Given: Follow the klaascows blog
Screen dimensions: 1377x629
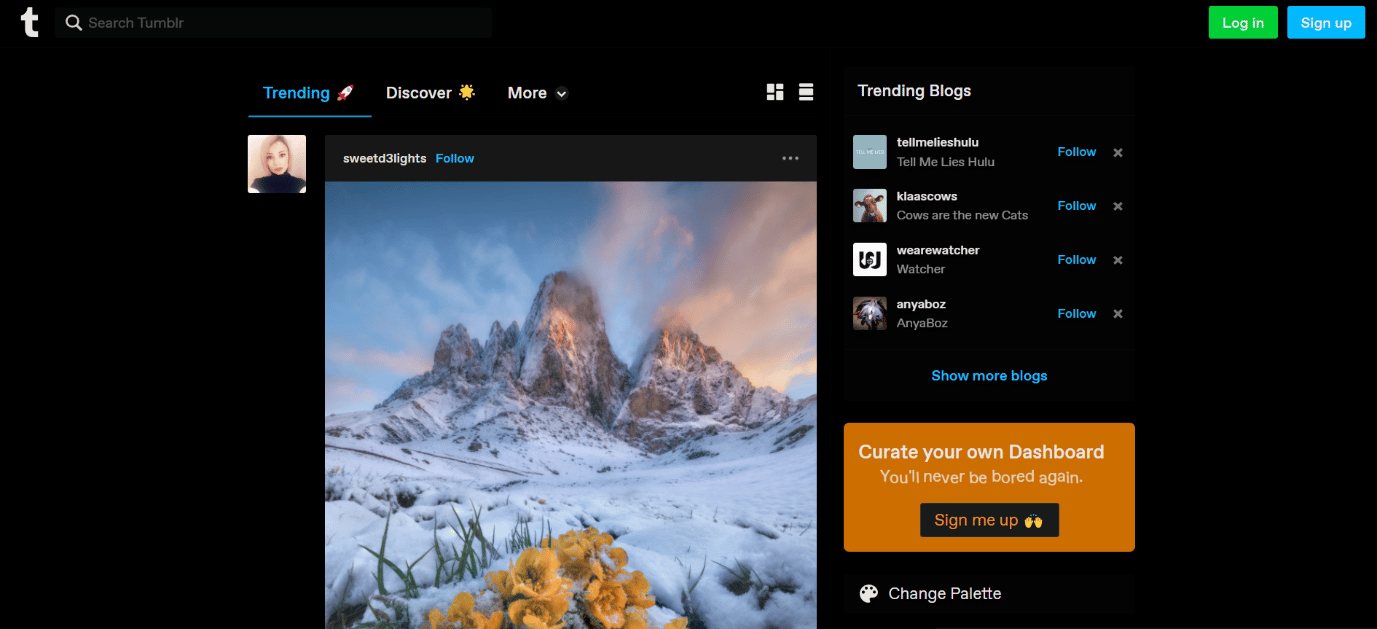Looking at the screenshot, I should pyautogui.click(x=1077, y=206).
